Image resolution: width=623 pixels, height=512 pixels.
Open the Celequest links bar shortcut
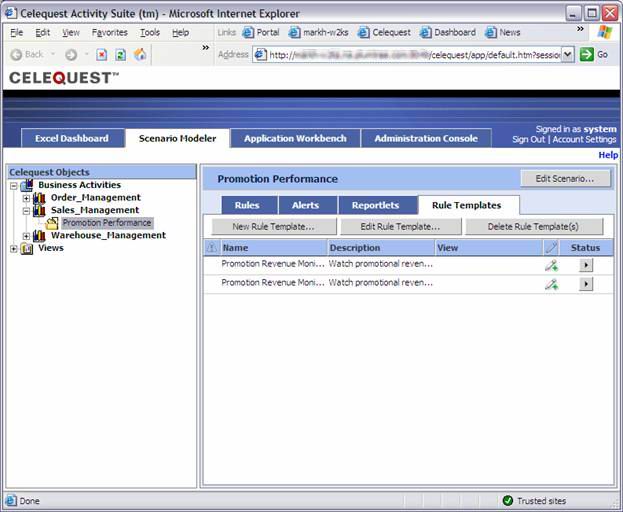click(x=384, y=33)
